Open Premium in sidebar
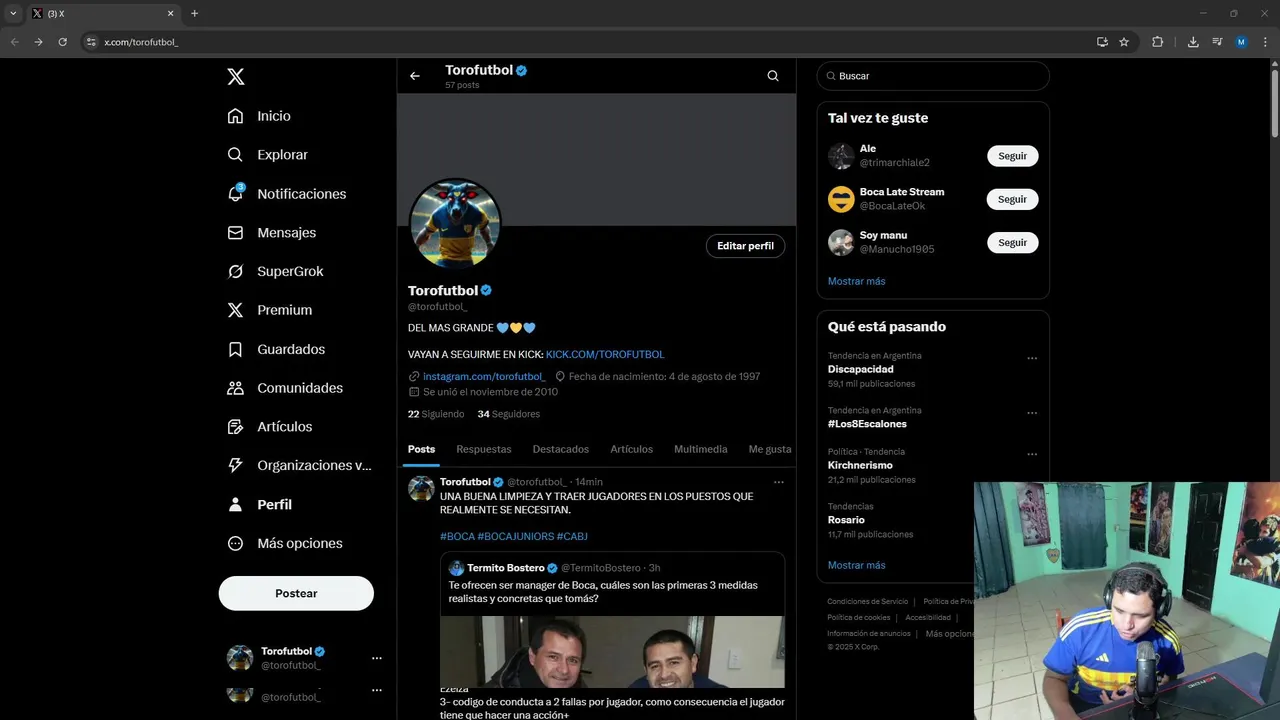The image size is (1280, 720). pyautogui.click(x=270, y=310)
